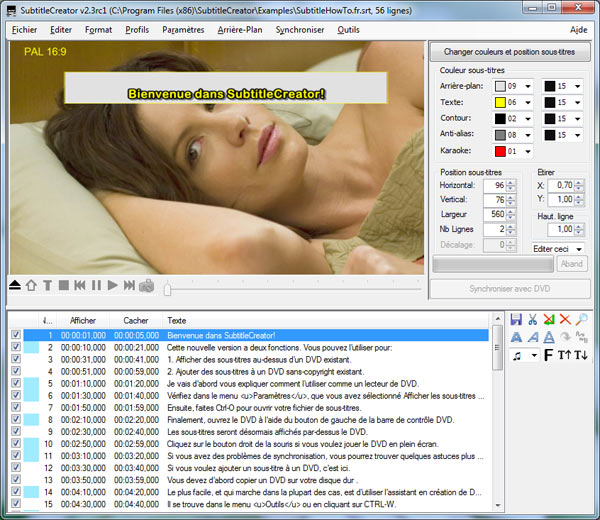This screenshot has height=520, width=600.
Task: Open the 'Editer ceci' dropdown
Action: pyautogui.click(x=579, y=249)
